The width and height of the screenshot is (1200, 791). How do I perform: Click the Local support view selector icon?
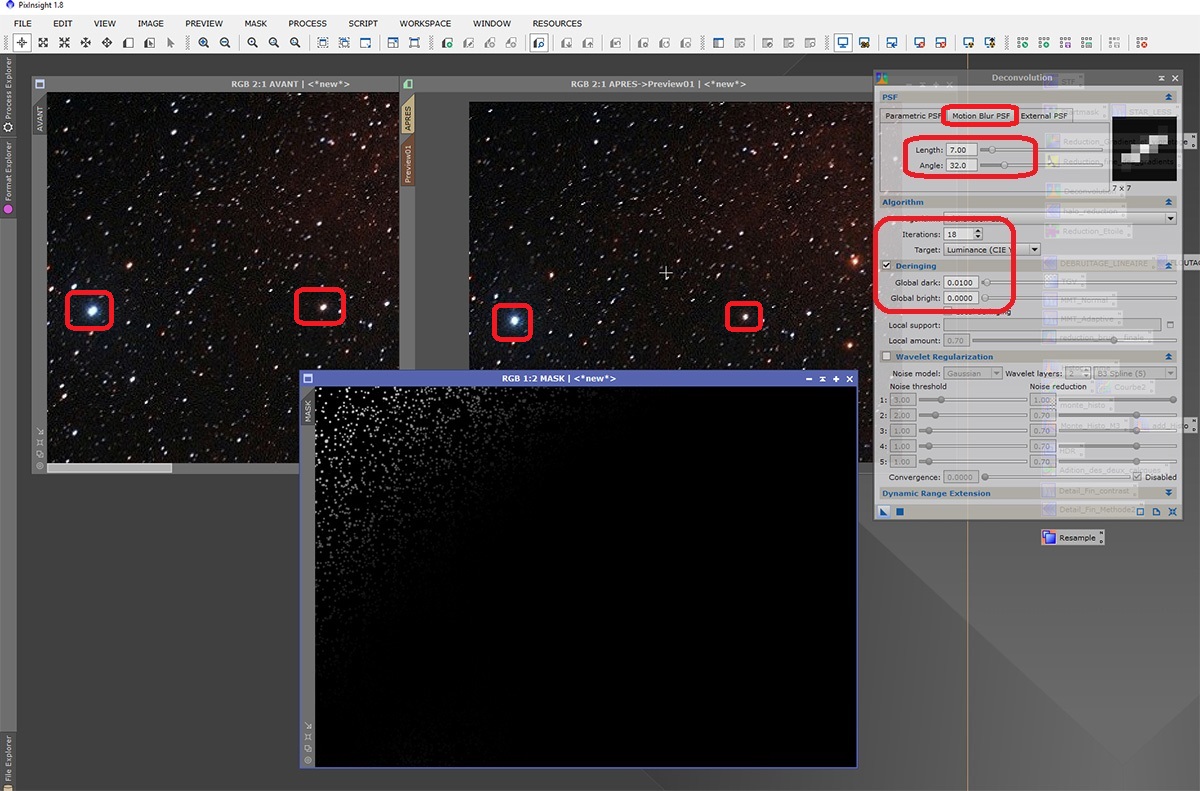pyautogui.click(x=1170, y=325)
